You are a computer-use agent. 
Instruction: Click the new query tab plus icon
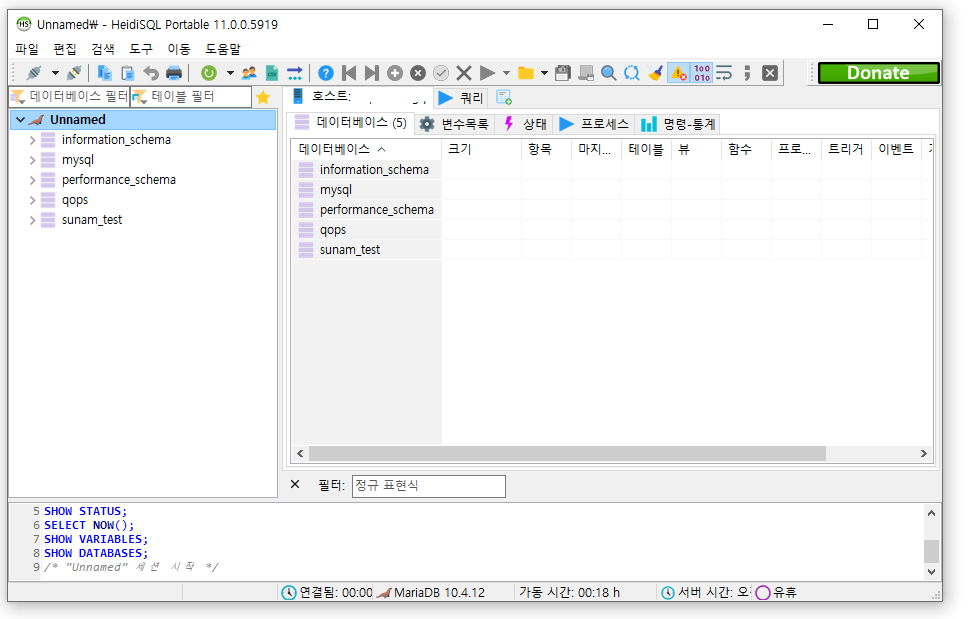click(x=504, y=98)
